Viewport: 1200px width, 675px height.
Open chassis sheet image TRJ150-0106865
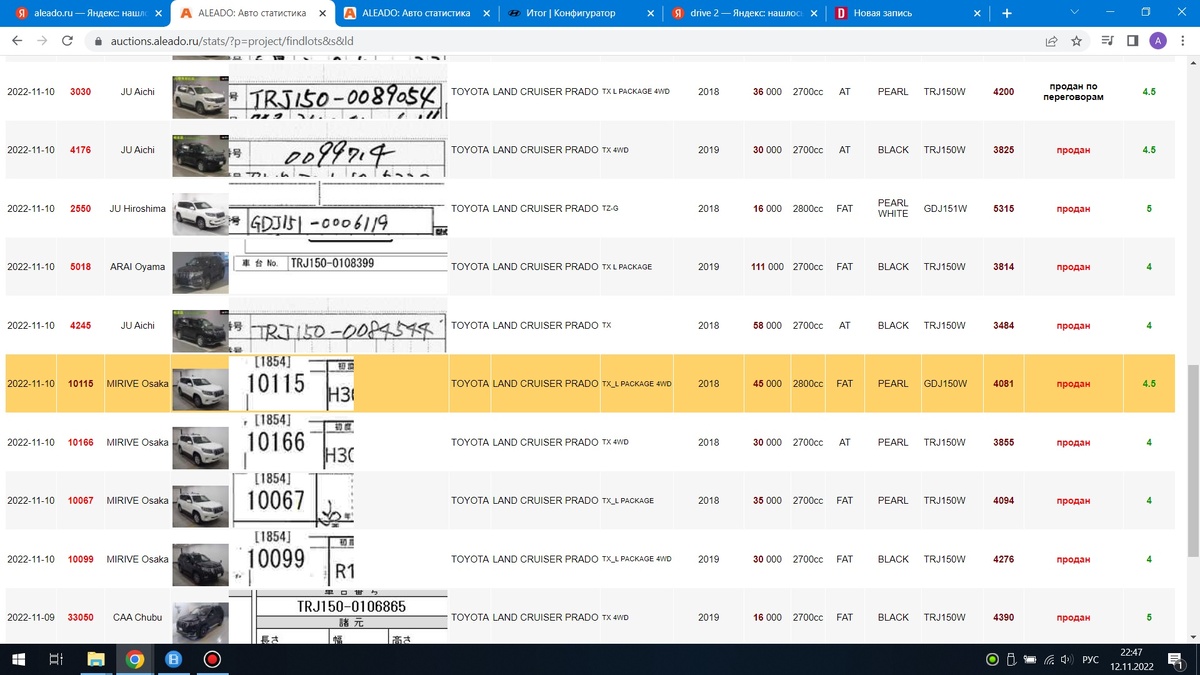click(338, 618)
